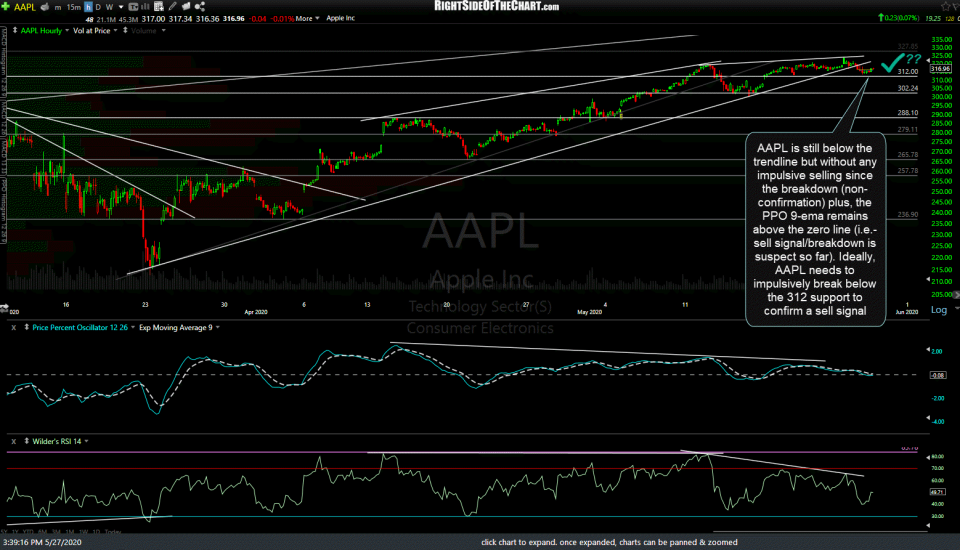This screenshot has height=550, width=960.
Task: Click the Apr 2020 date axis label
Action: 256,312
